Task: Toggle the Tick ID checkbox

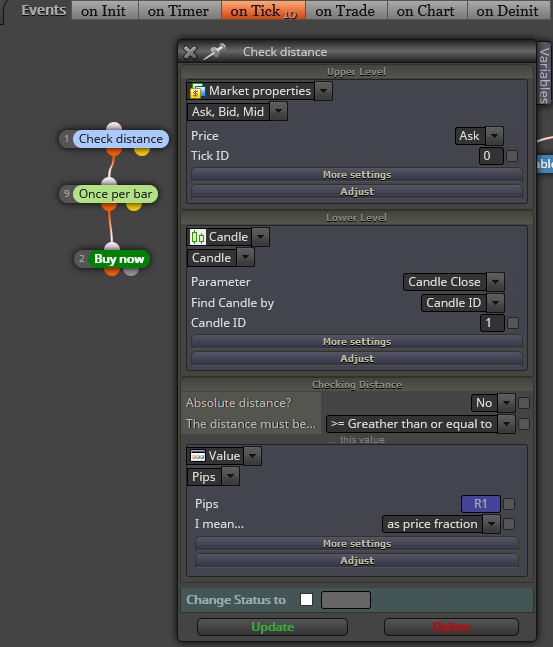Action: pyautogui.click(x=512, y=156)
